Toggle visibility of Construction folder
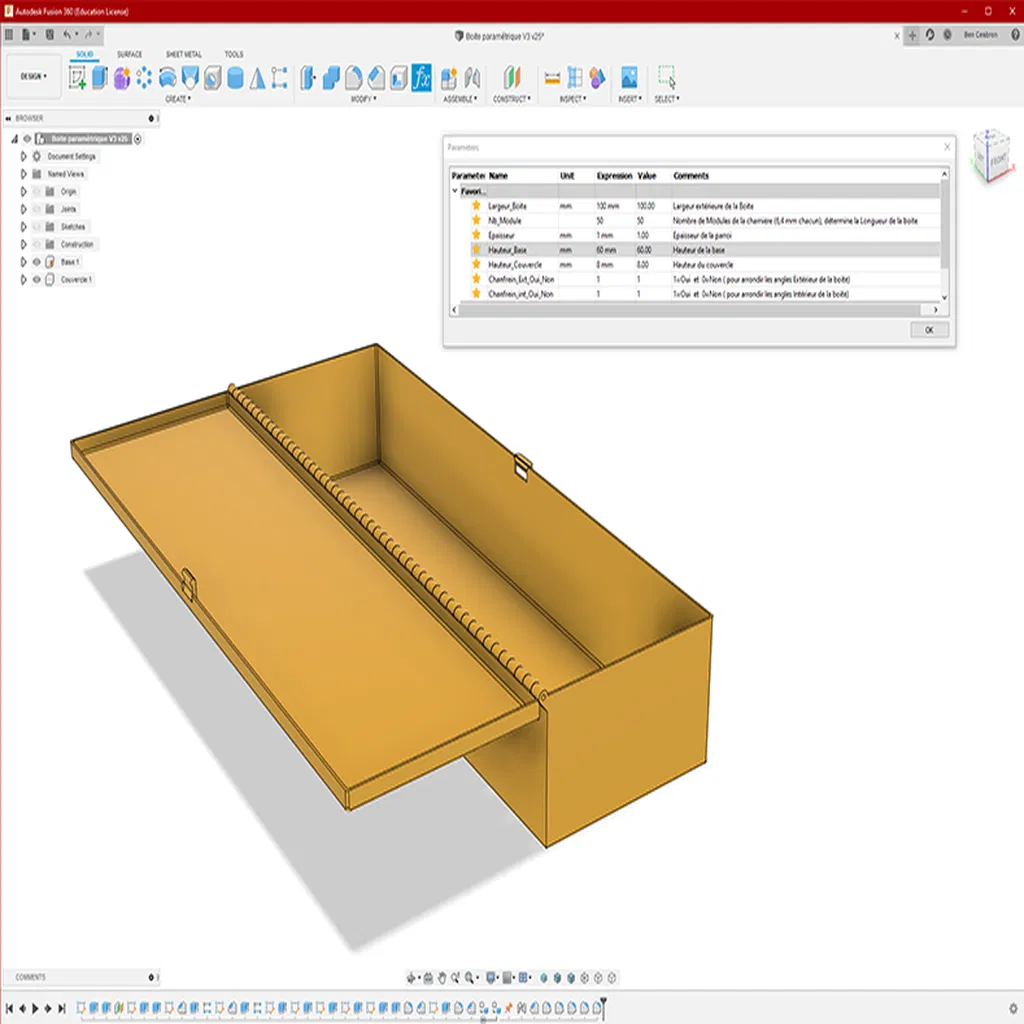The width and height of the screenshot is (1024, 1024). (37, 244)
